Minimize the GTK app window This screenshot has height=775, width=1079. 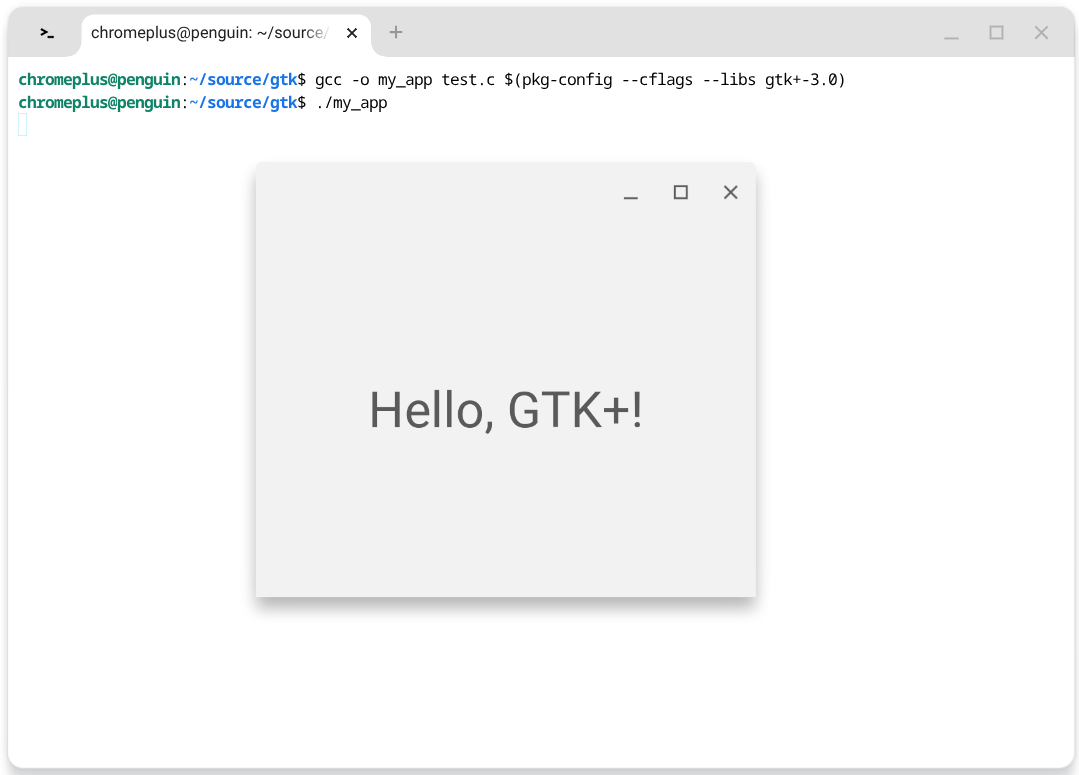[631, 193]
